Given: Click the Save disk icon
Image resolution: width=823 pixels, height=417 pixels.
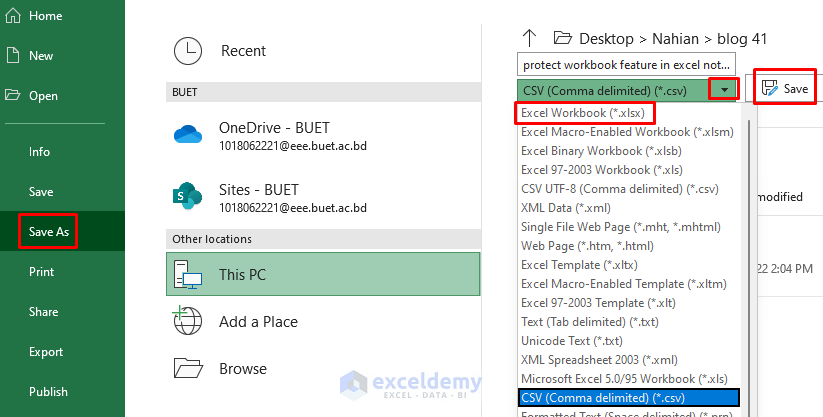Looking at the screenshot, I should pyautogui.click(x=769, y=88).
